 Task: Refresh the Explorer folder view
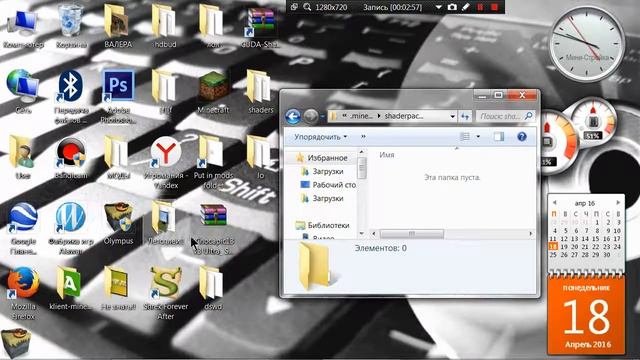(465, 116)
